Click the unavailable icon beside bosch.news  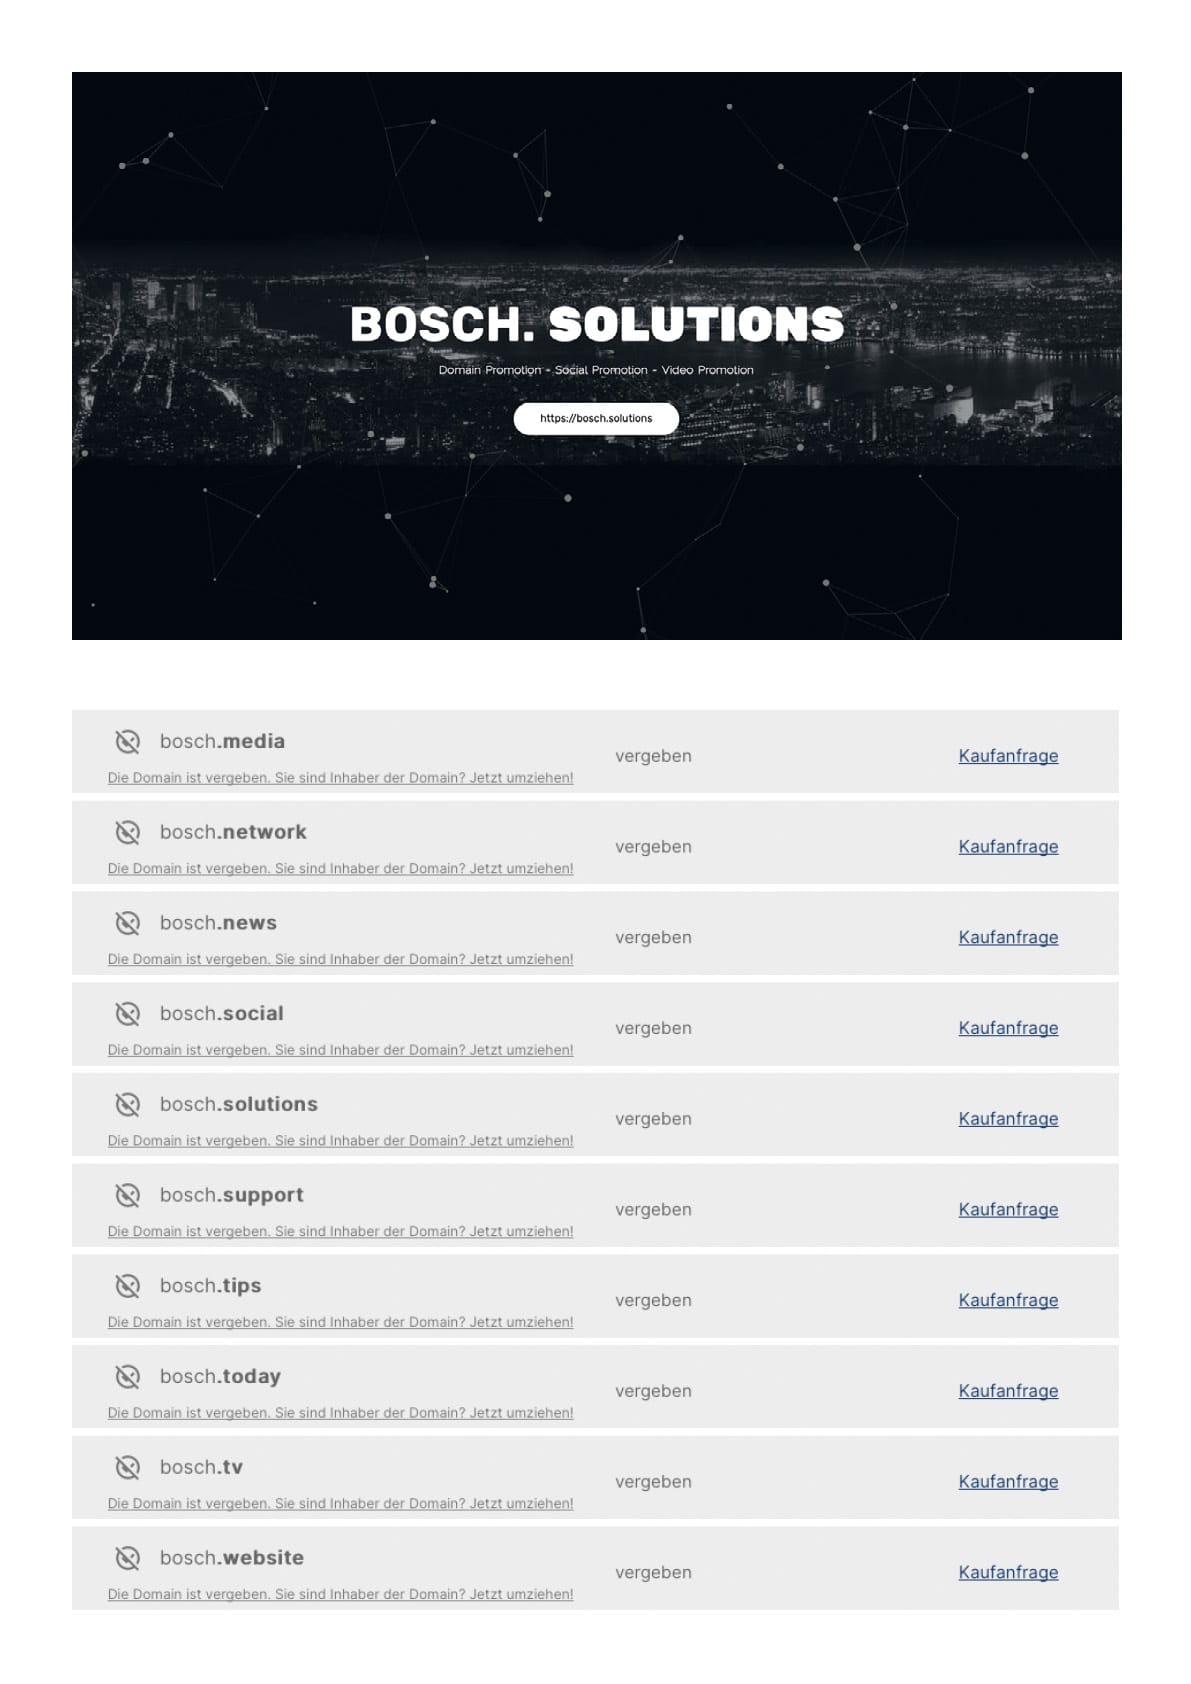(127, 923)
